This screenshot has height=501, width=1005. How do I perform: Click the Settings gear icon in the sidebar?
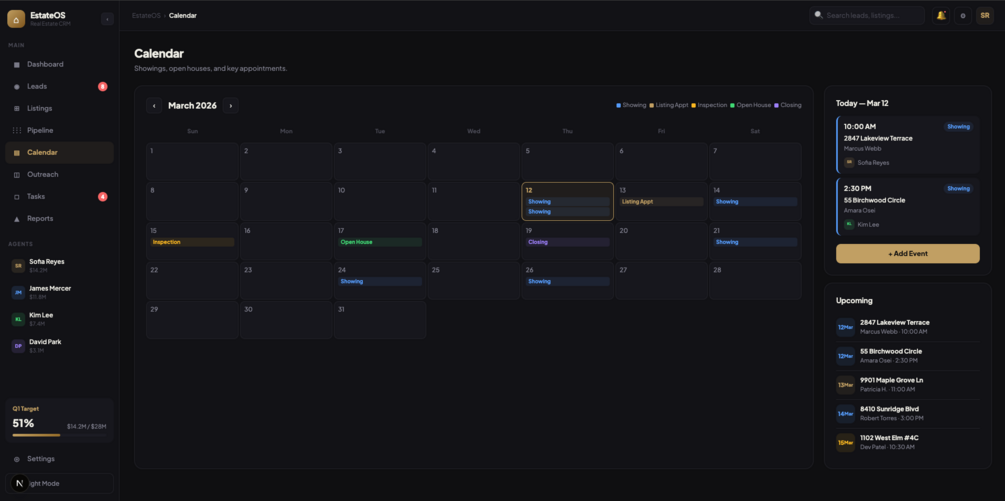click(17, 459)
